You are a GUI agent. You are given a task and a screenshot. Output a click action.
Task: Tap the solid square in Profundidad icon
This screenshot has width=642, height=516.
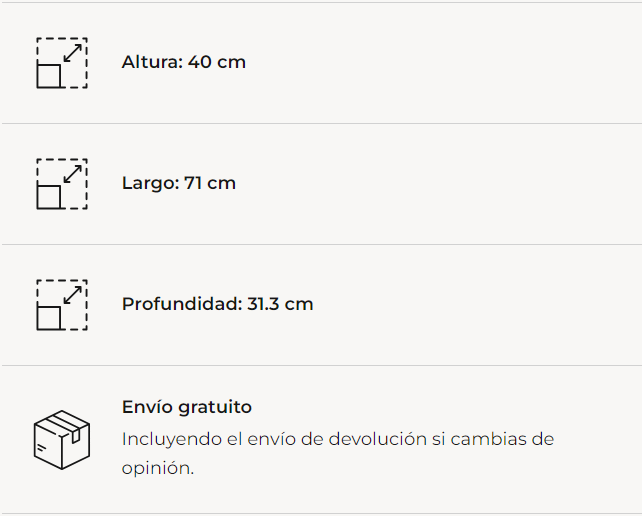coord(49,318)
